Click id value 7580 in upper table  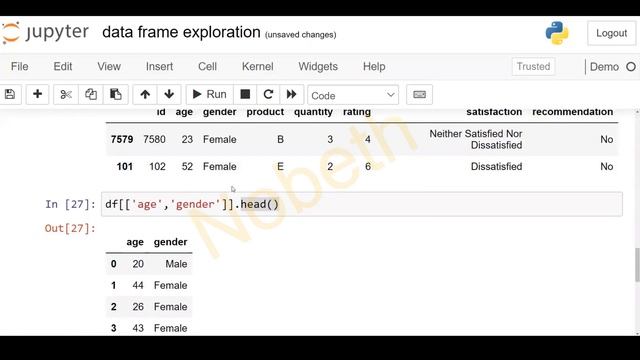pyautogui.click(x=154, y=140)
